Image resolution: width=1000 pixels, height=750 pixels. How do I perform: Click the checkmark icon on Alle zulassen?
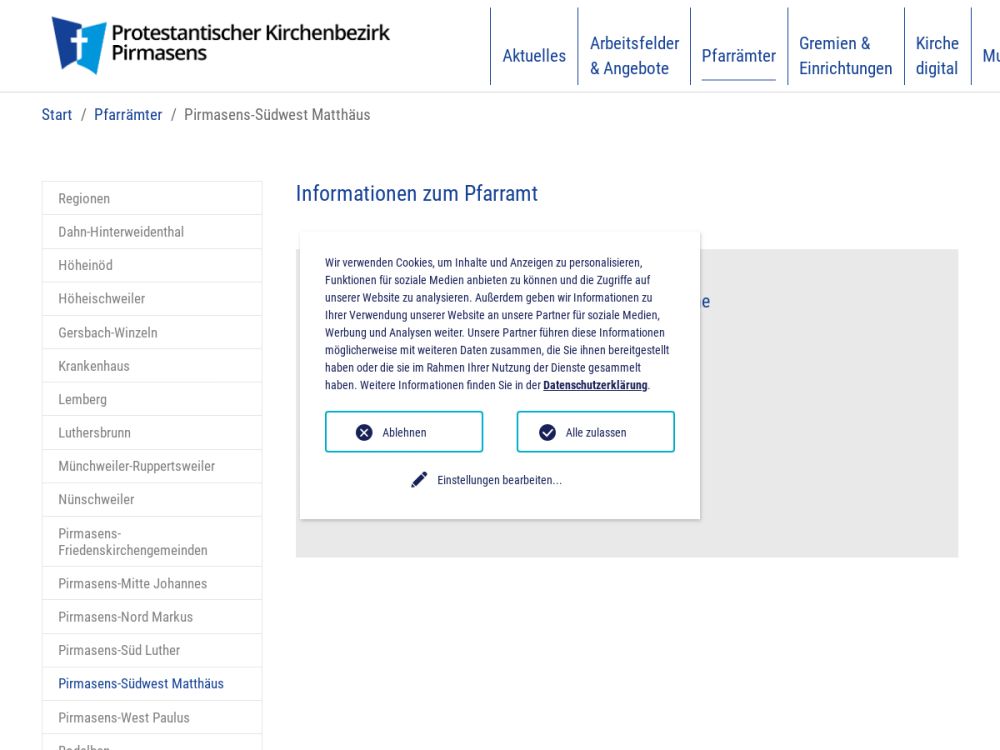click(547, 432)
